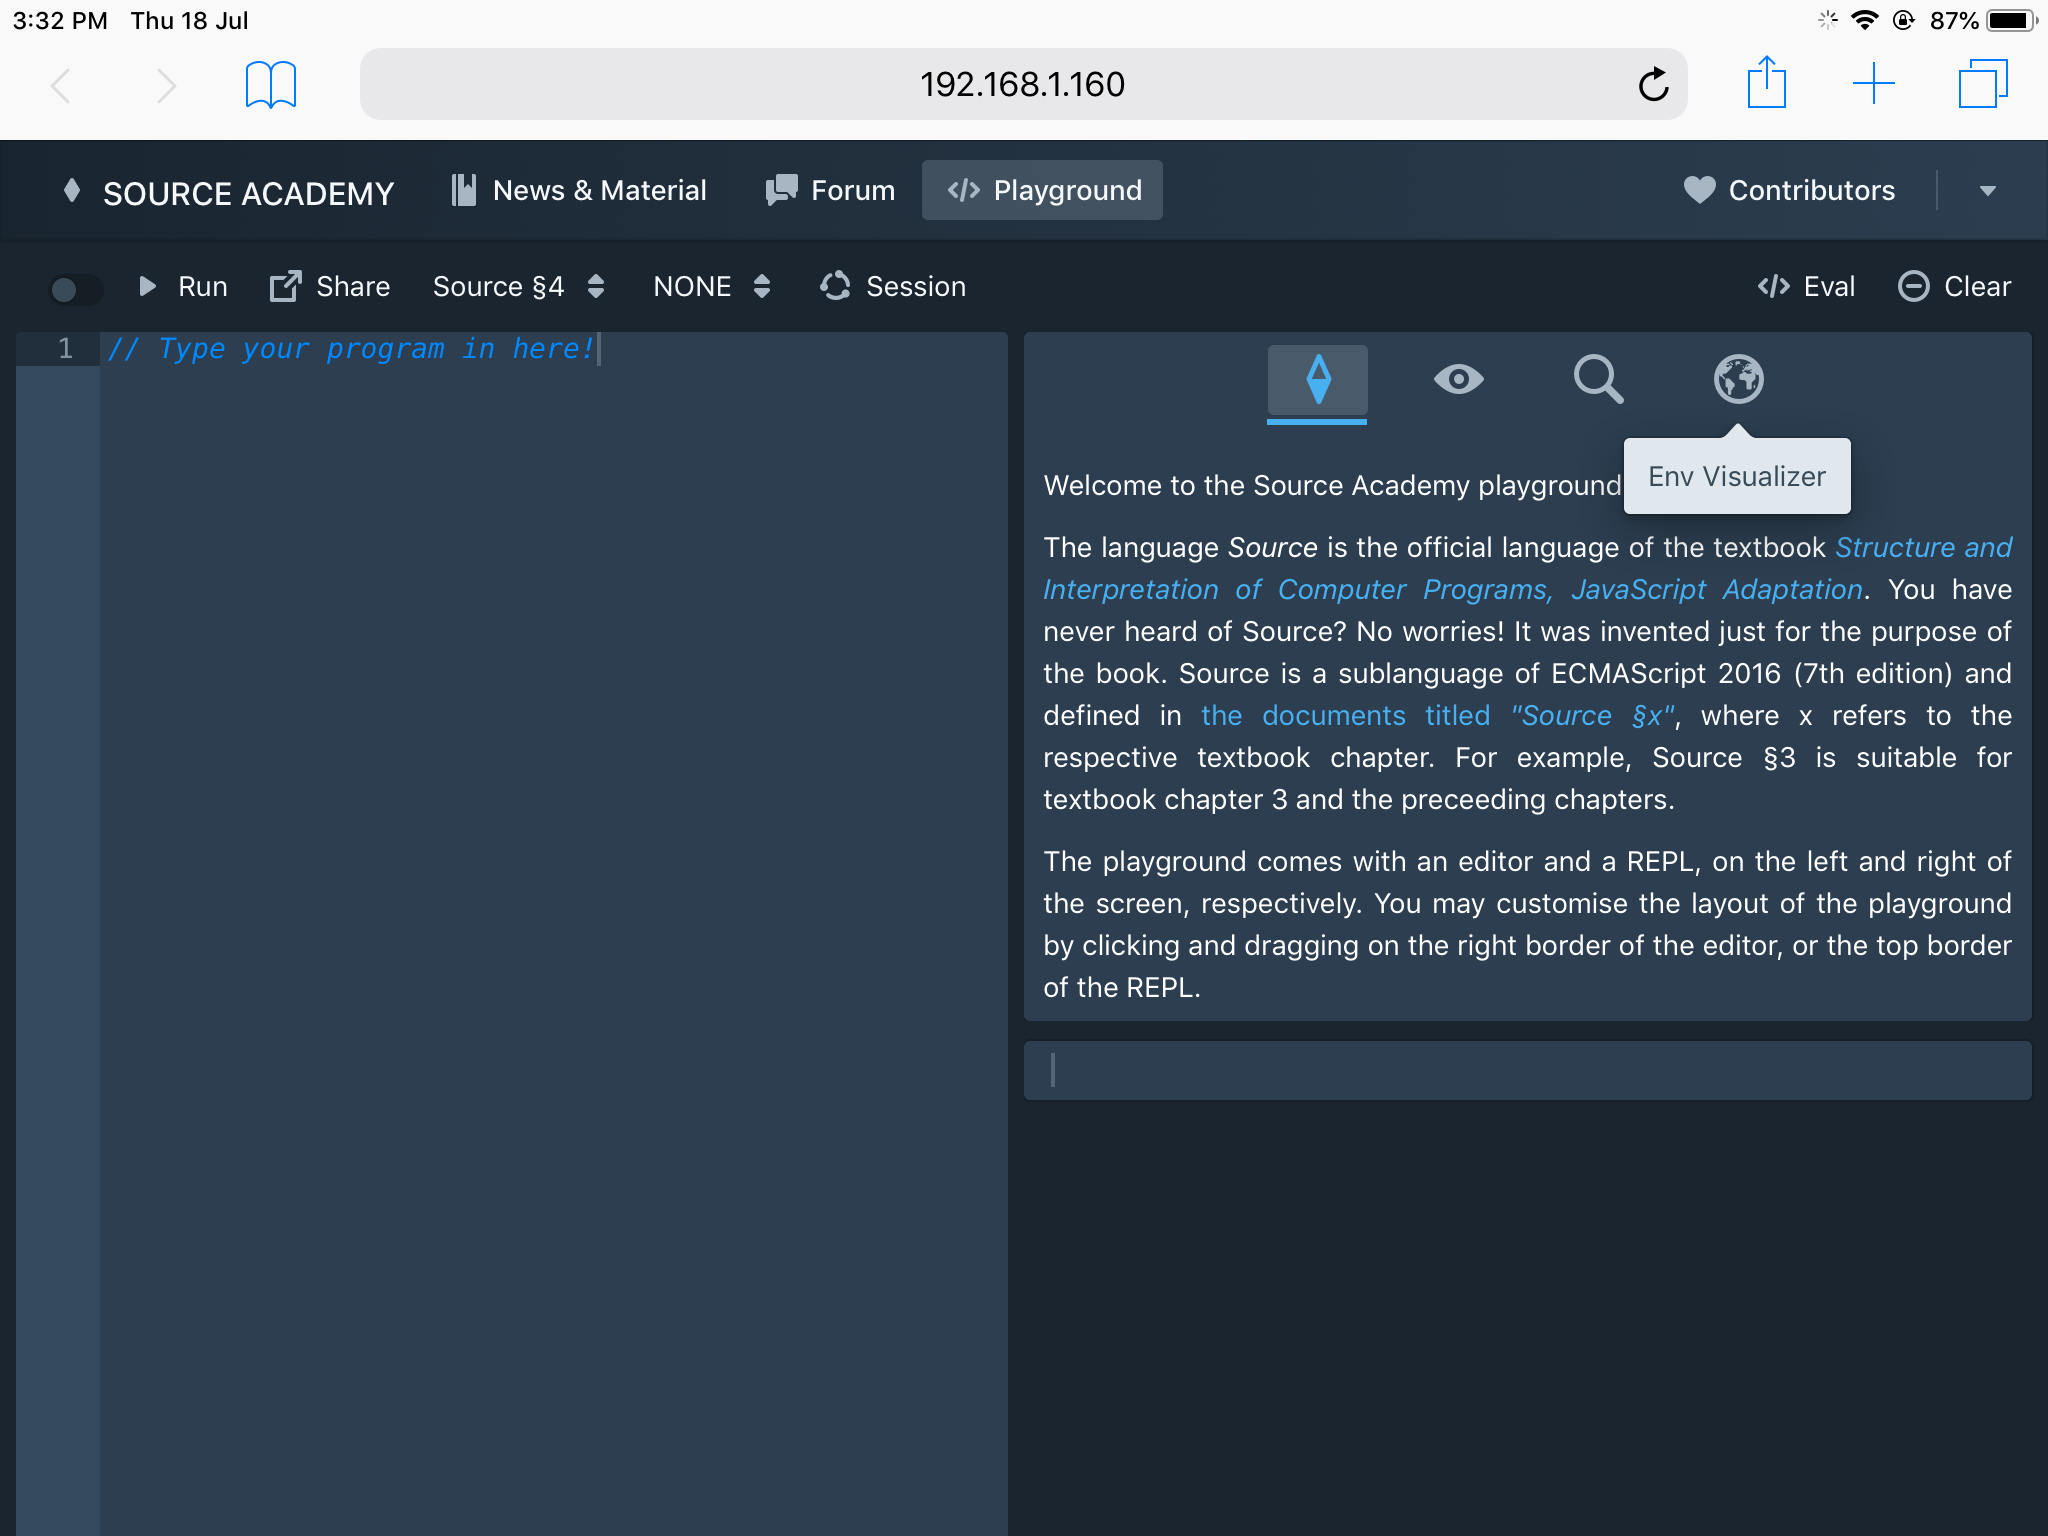The image size is (2048, 1536).
Task: Clear the REPL output
Action: tap(1954, 287)
